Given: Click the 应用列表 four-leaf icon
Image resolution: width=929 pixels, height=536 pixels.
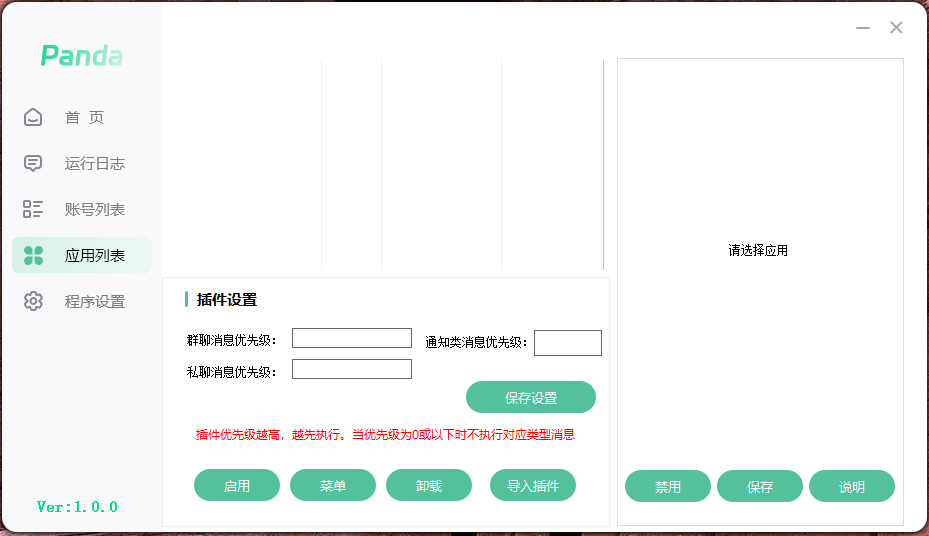Looking at the screenshot, I should pos(33,255).
